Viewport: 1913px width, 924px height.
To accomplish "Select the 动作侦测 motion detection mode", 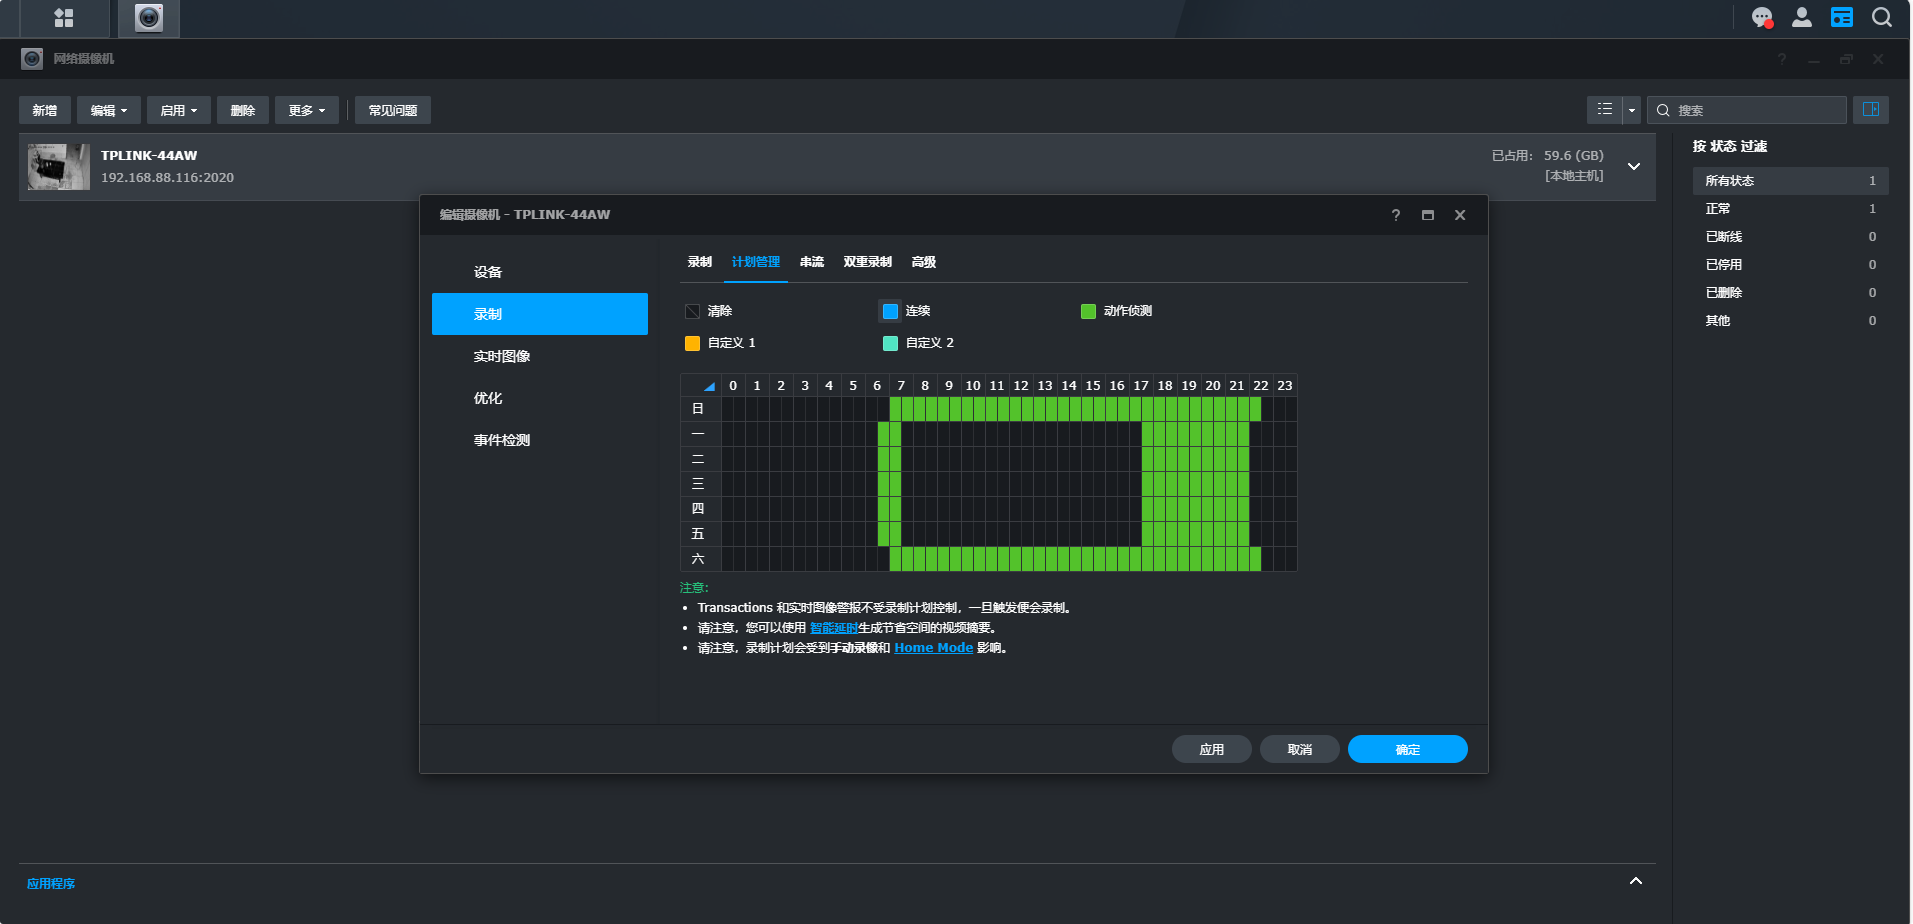I will (1089, 311).
